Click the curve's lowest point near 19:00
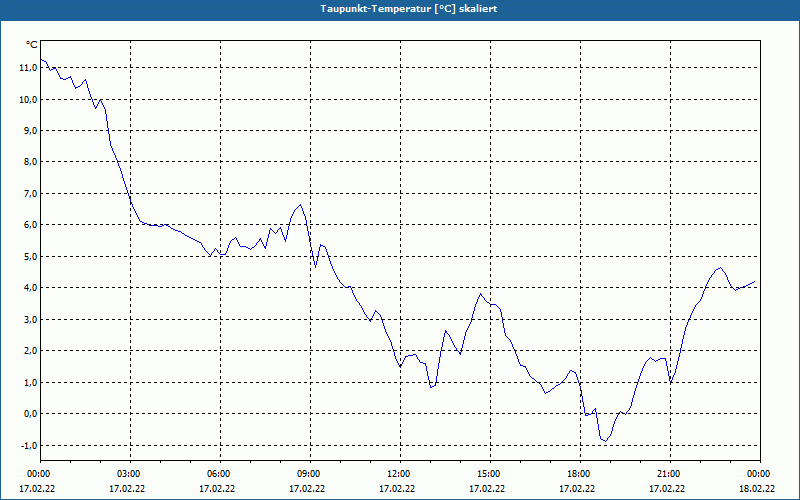This screenshot has width=800, height=500. 606,441
